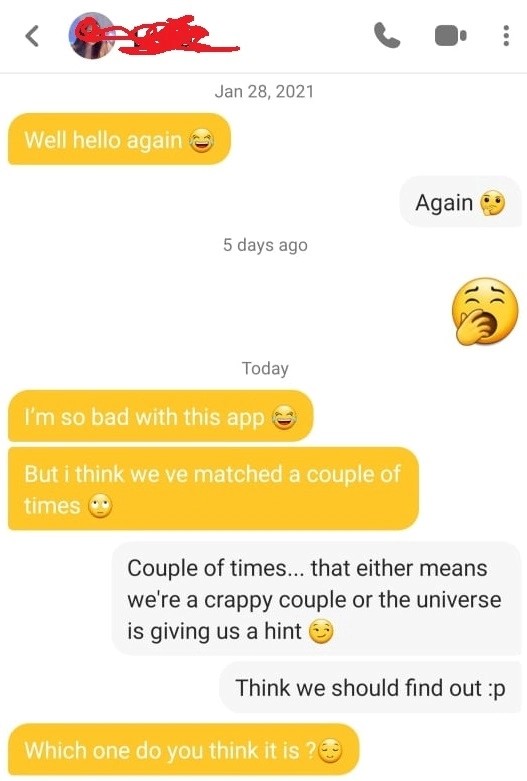Select the 'I'm so bad with this app' message
The image size is (527, 781).
(x=160, y=416)
